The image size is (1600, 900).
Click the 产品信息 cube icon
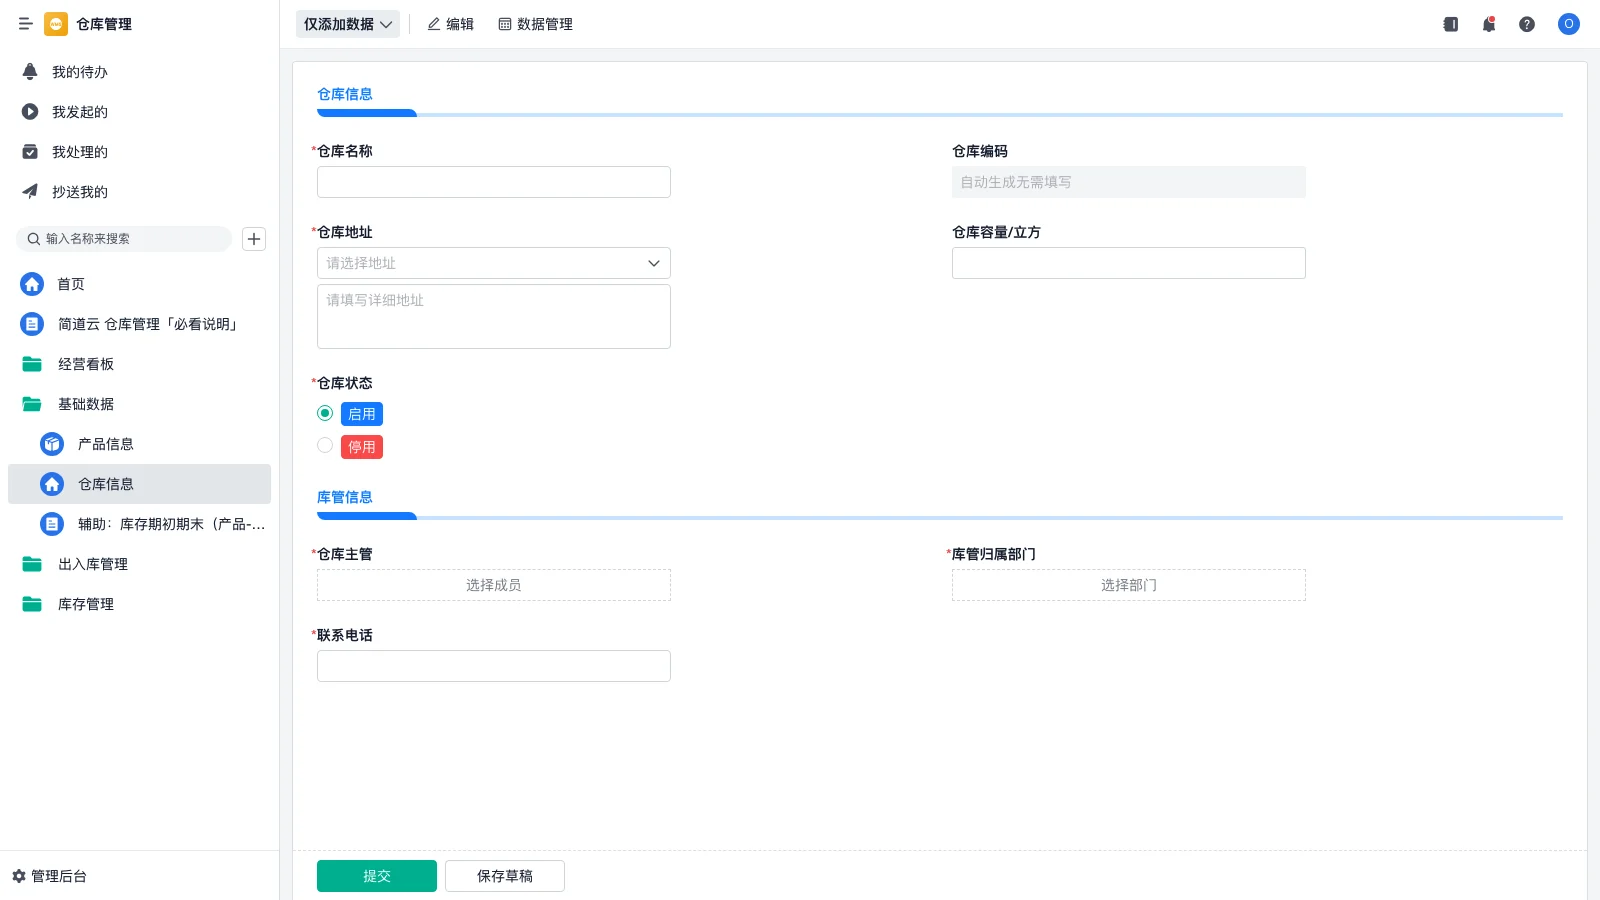[51, 443]
